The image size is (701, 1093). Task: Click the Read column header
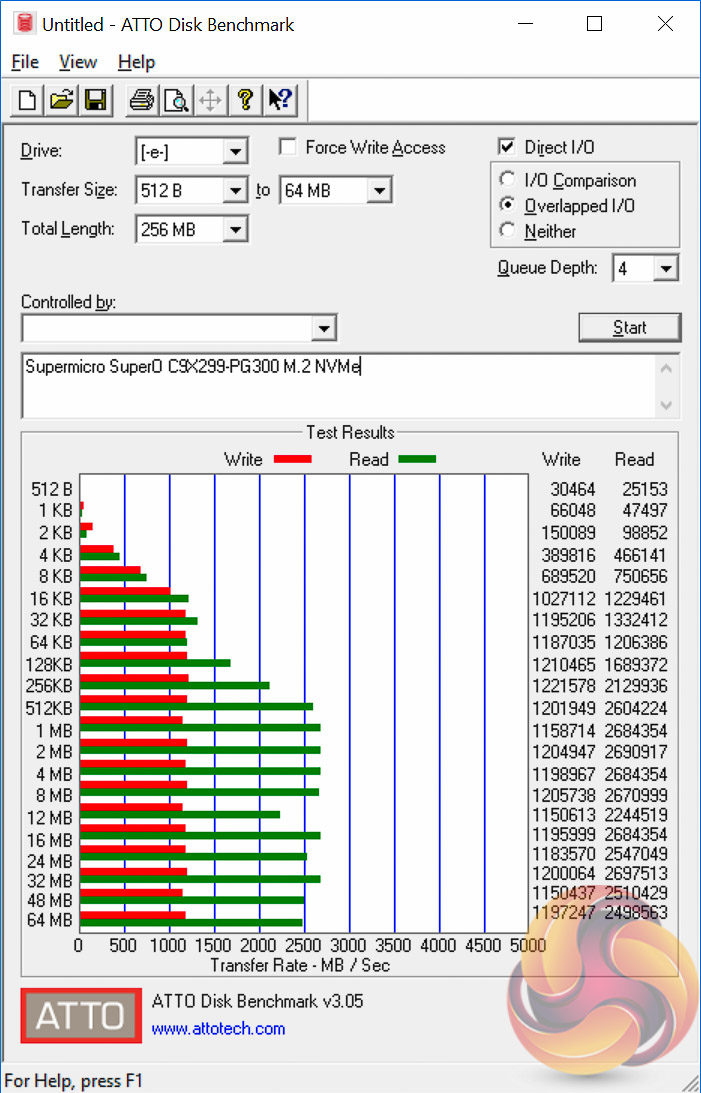click(x=634, y=459)
